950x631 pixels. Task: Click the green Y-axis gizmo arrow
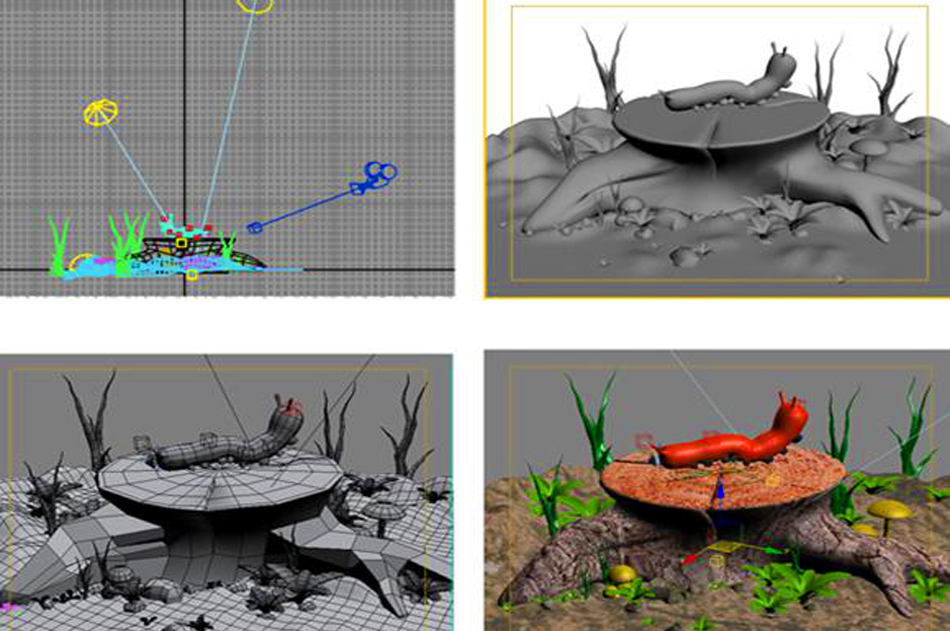point(770,549)
